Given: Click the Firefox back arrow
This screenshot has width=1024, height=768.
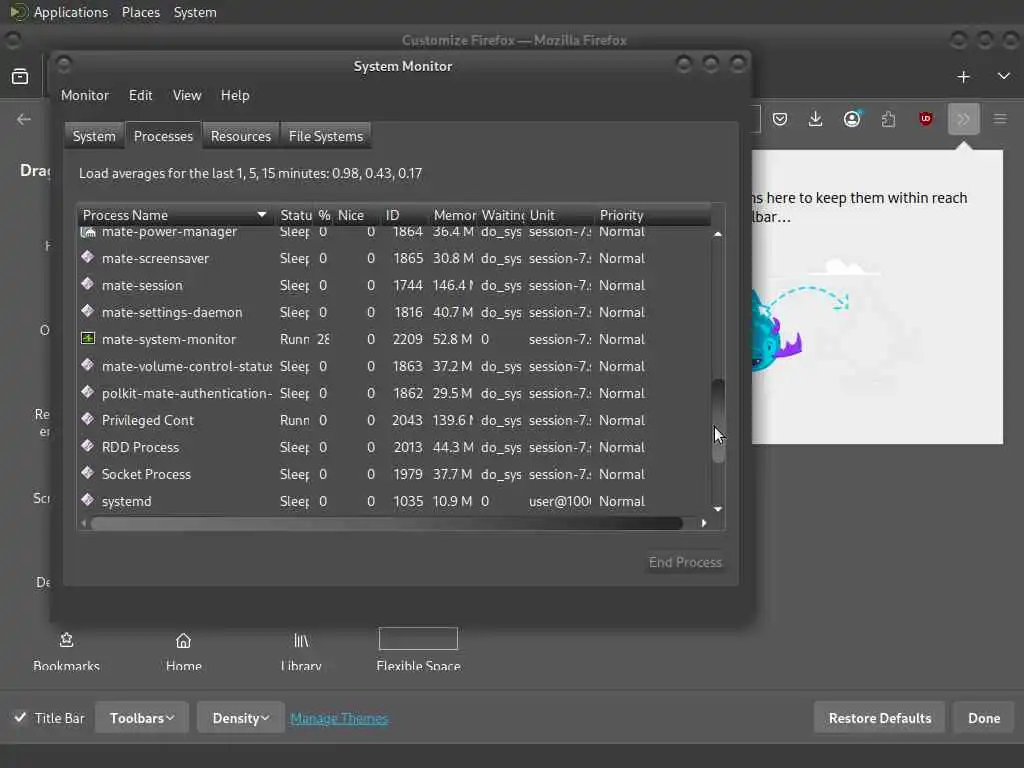Looking at the screenshot, I should (24, 119).
